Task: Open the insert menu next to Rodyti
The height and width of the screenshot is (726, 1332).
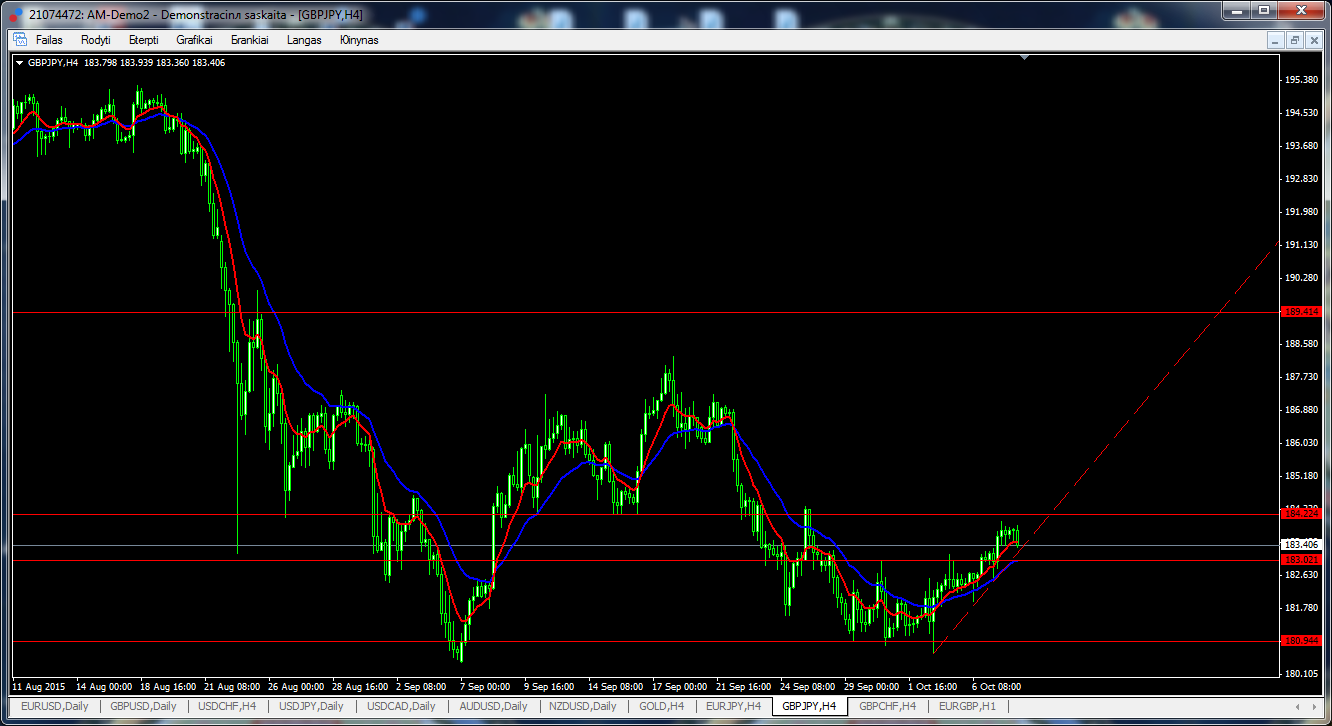Action: (143, 40)
